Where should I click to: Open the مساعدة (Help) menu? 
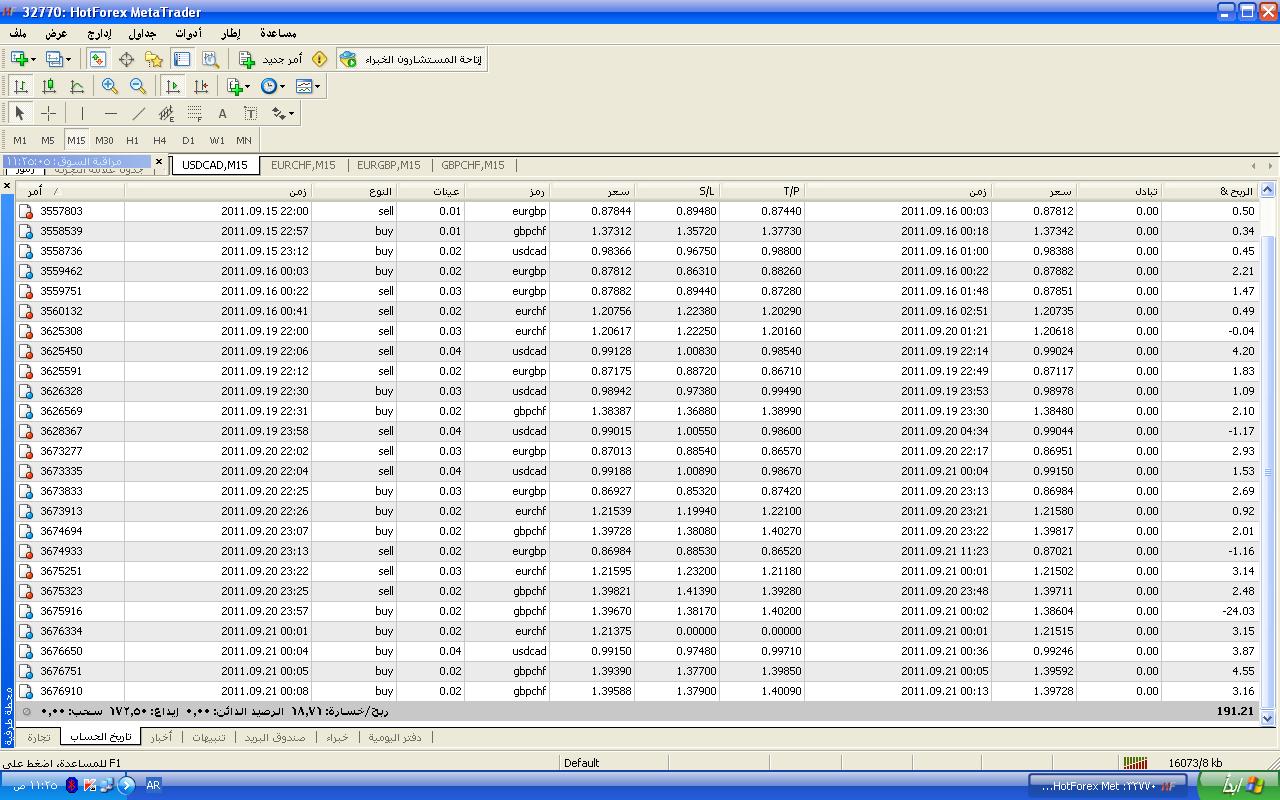[277, 33]
